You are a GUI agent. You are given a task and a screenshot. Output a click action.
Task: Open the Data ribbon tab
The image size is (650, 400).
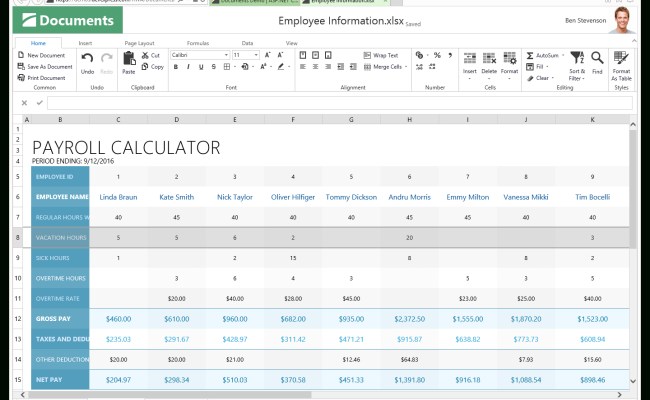pos(247,43)
